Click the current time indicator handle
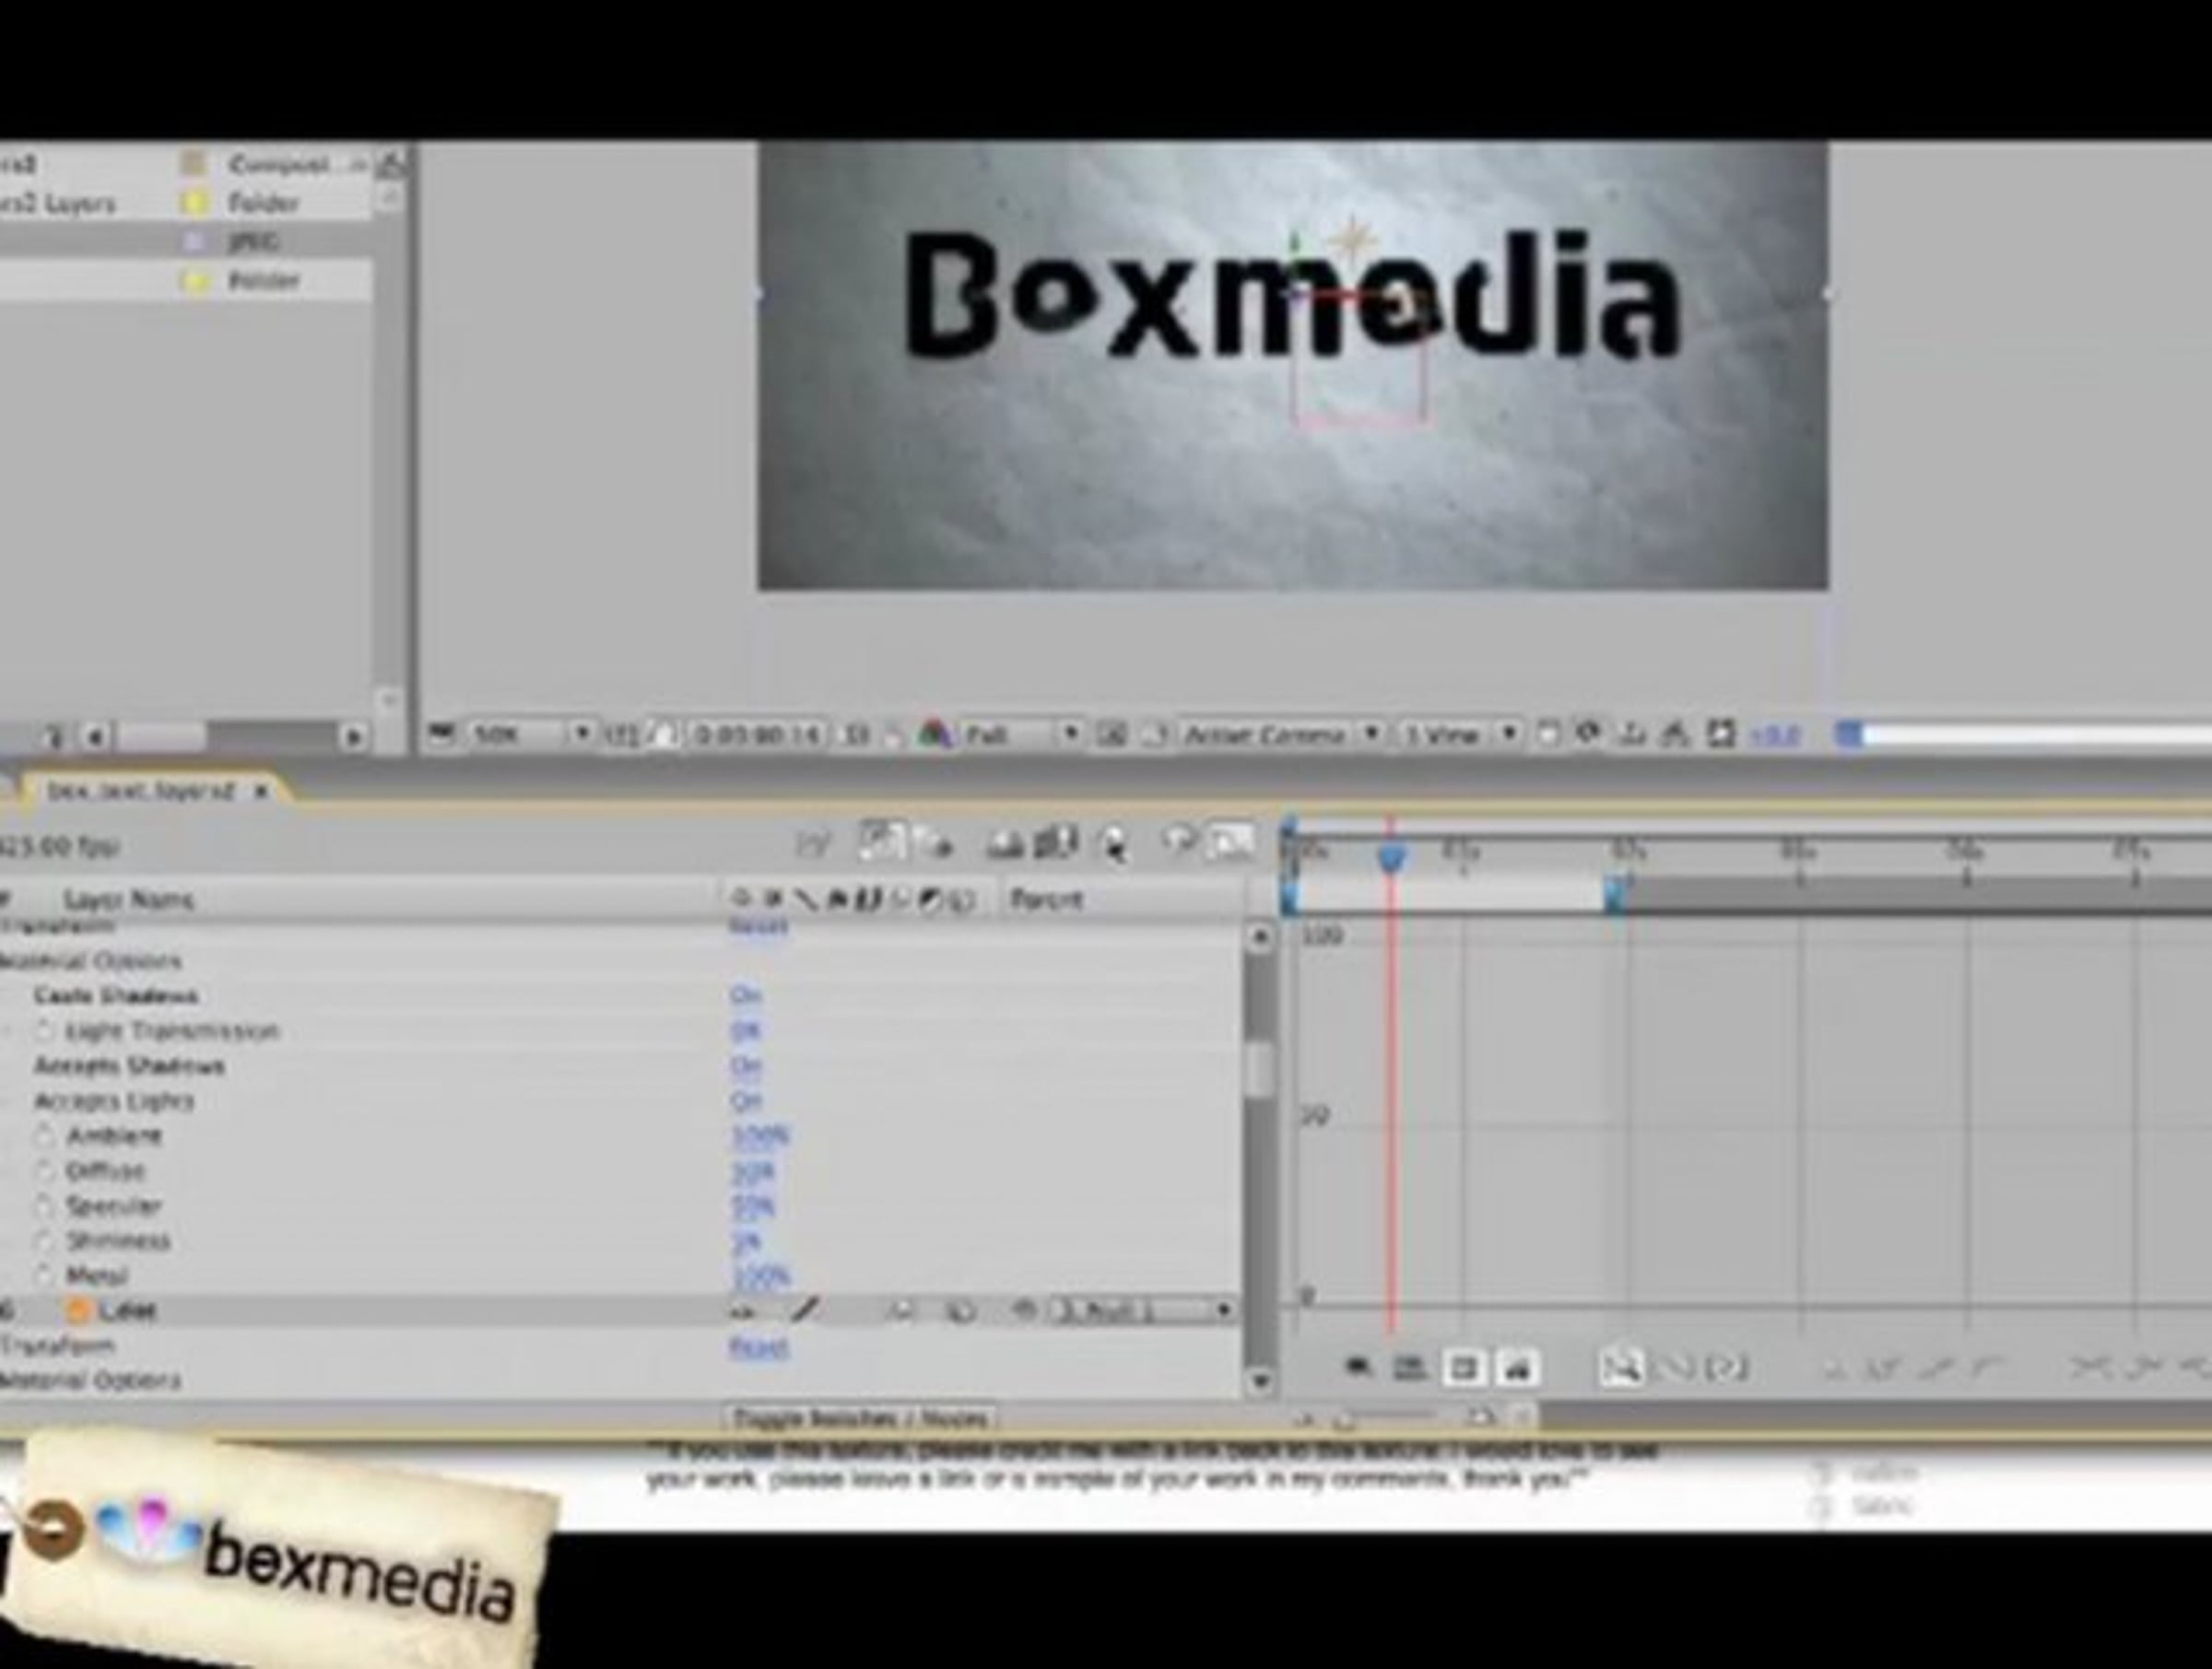Screen dimensions: 2212x1669 point(1391,856)
